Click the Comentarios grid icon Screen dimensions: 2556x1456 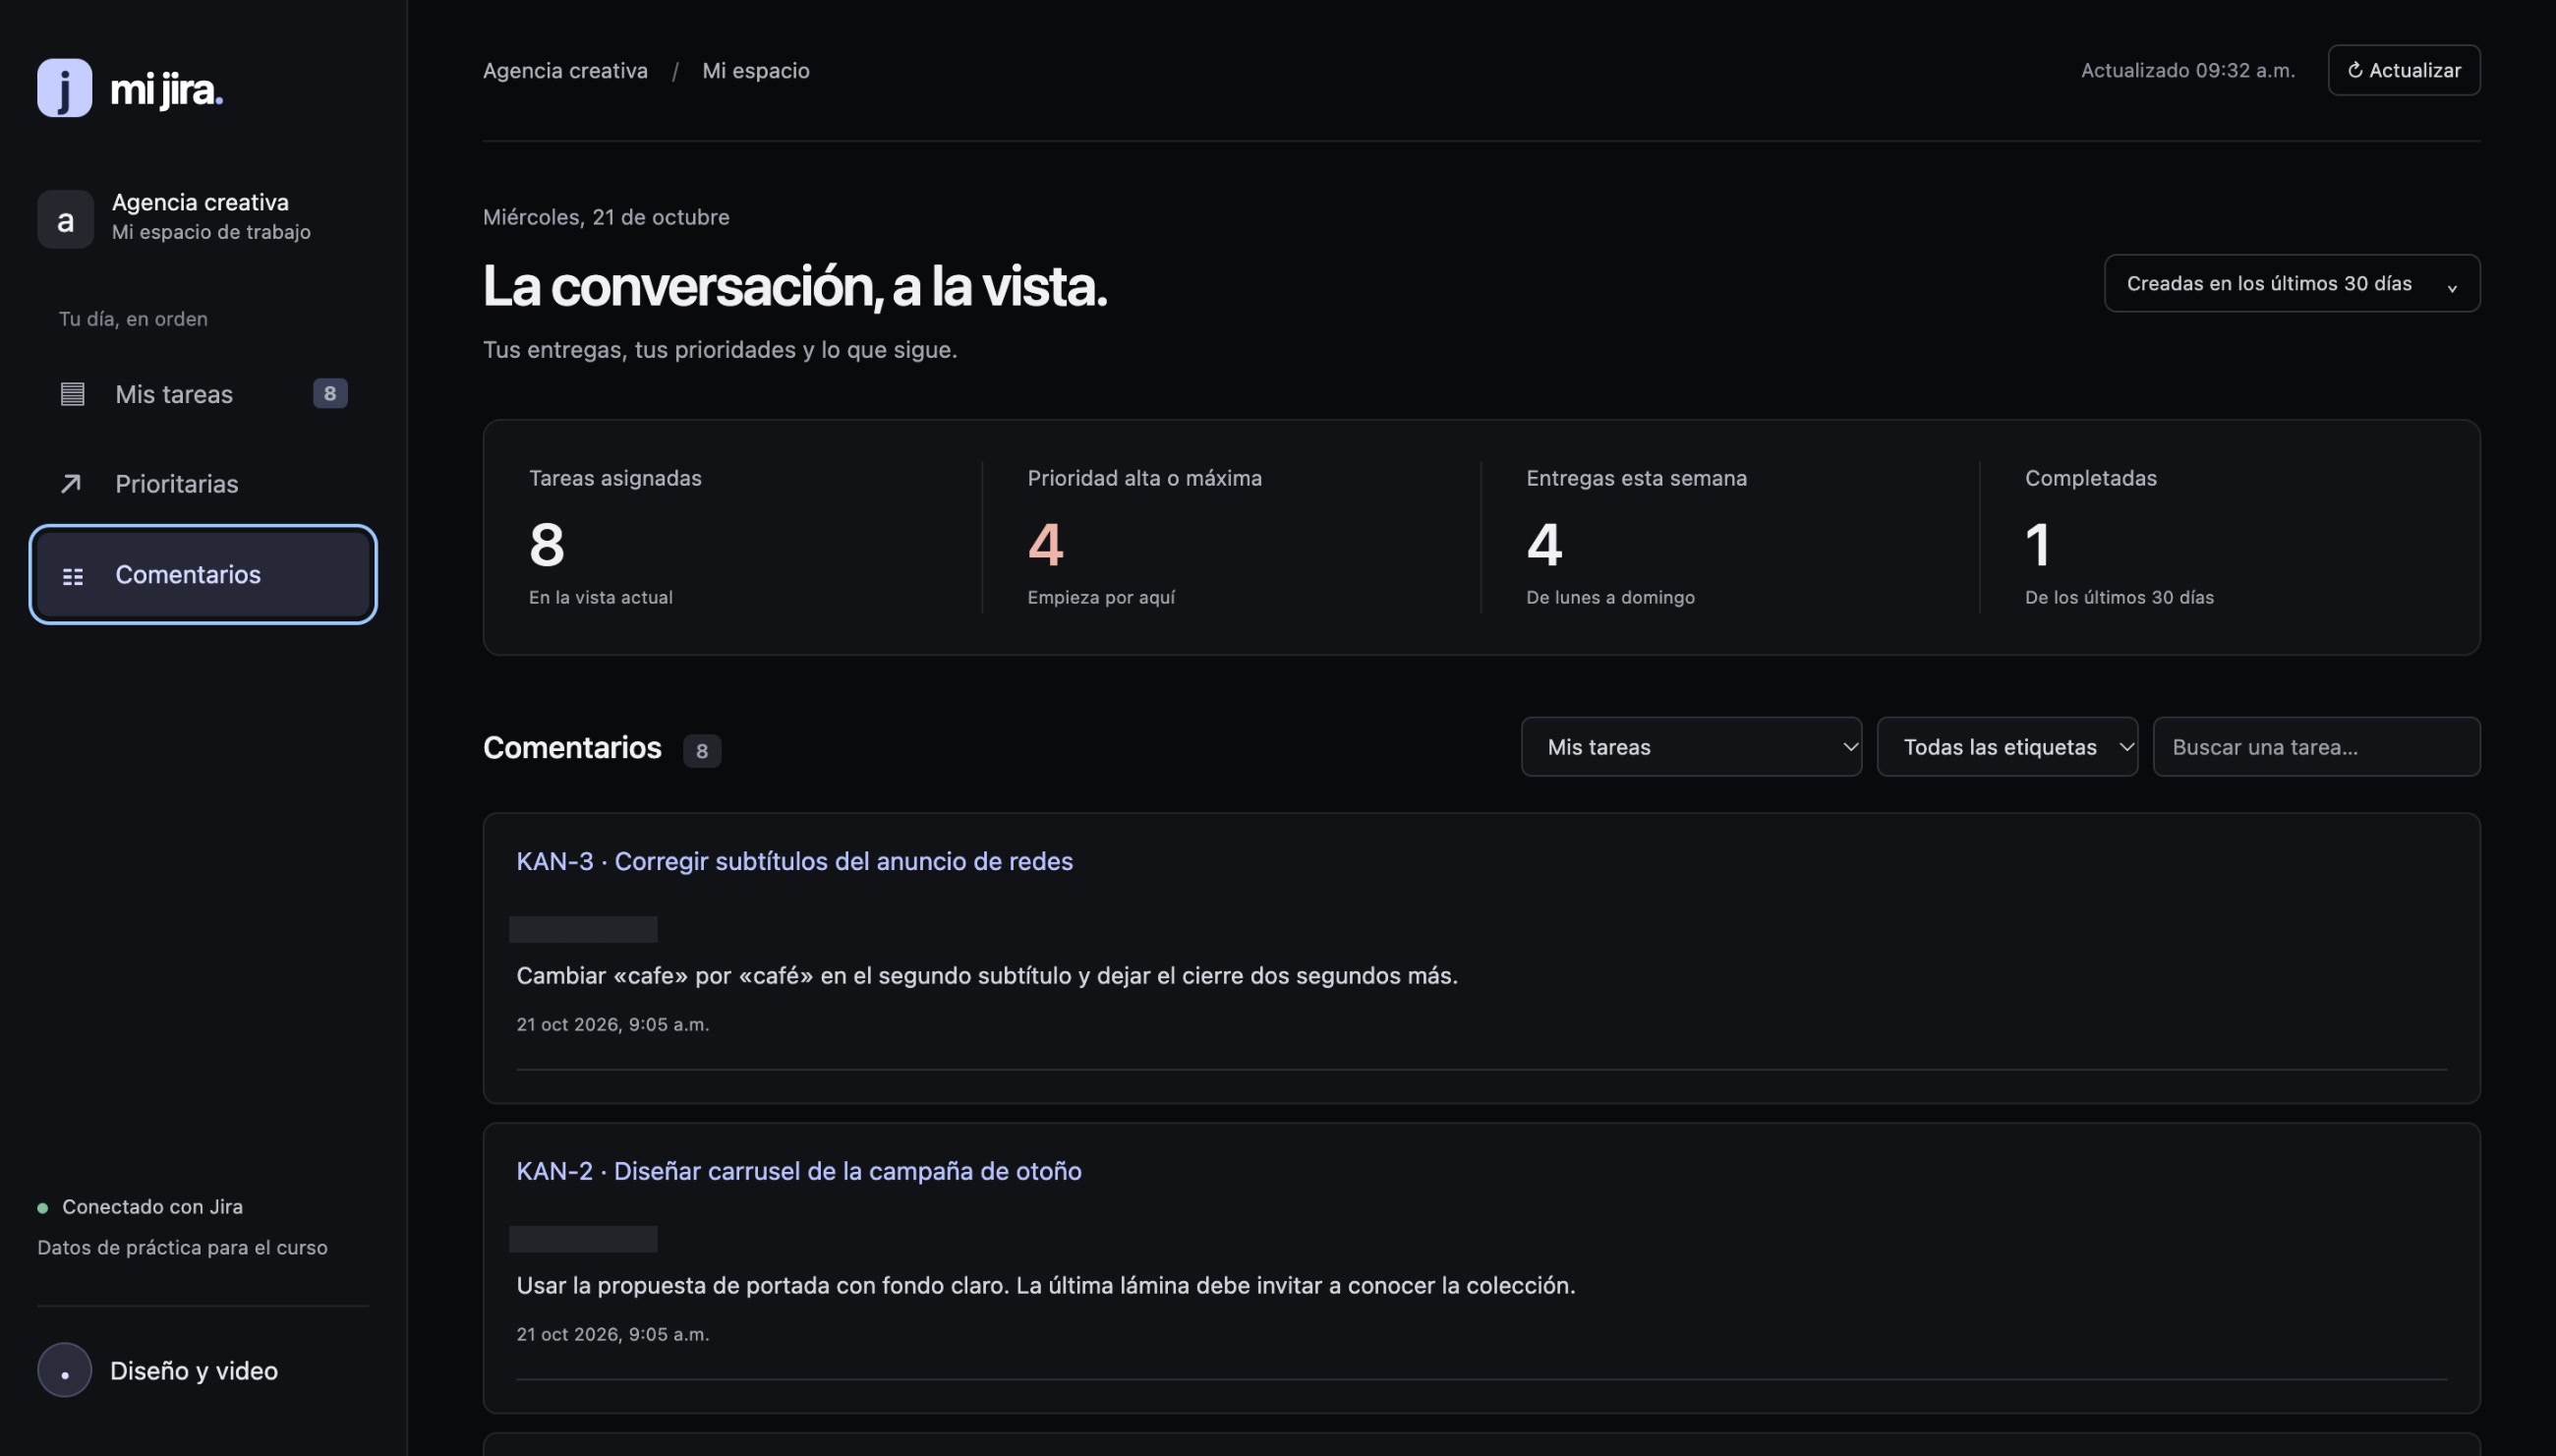click(x=73, y=576)
